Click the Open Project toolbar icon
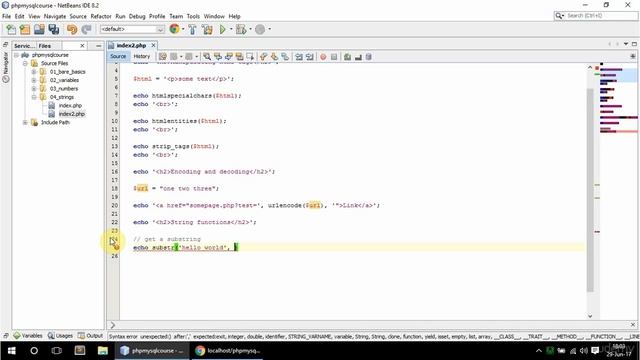The height and width of the screenshot is (360, 640). pyautogui.click(x=39, y=29)
